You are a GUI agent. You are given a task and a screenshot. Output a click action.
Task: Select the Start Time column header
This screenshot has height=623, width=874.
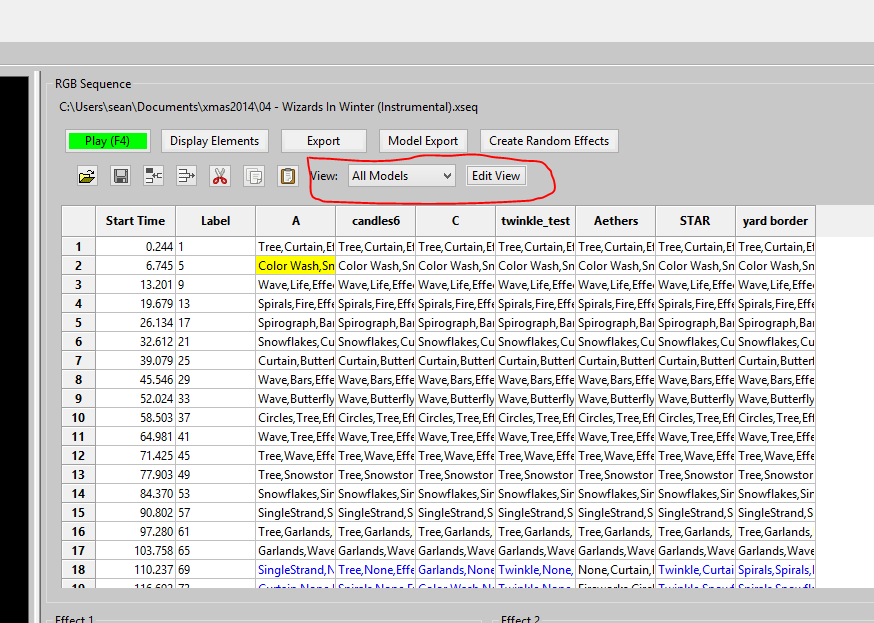[x=135, y=221]
